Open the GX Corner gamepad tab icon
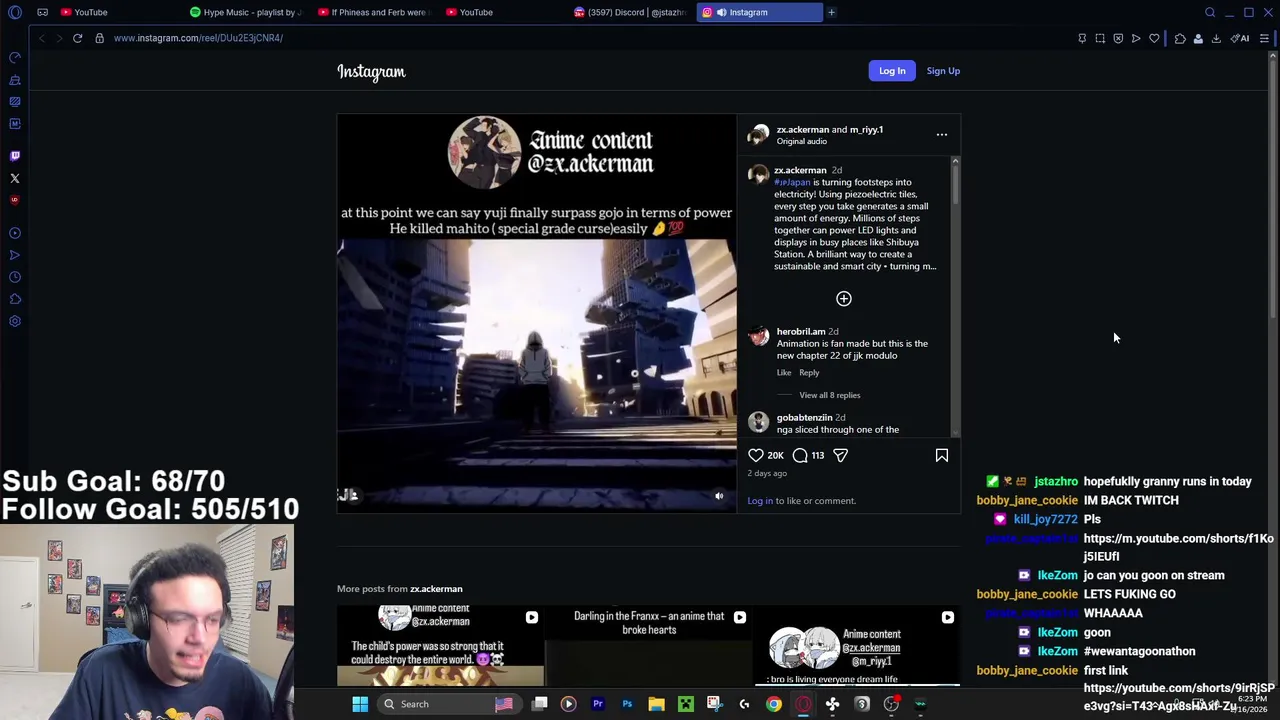Screen dimensions: 1280x720 [x=42, y=12]
